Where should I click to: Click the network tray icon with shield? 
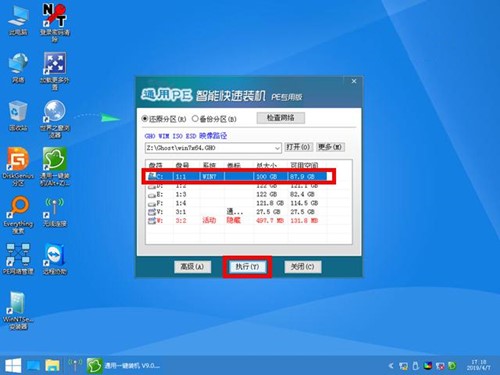403,366
